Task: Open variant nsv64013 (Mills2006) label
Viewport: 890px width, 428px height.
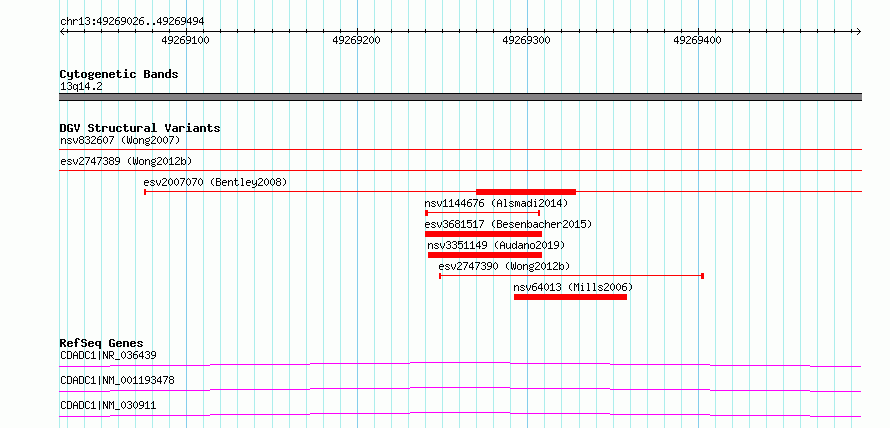Action: (573, 287)
